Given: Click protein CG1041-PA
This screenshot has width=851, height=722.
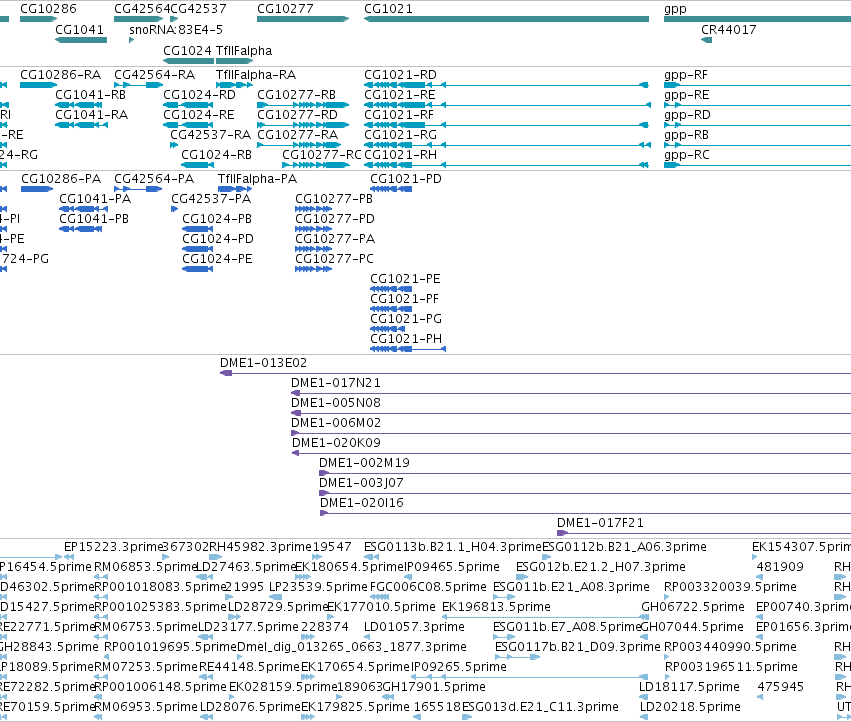Looking at the screenshot, I should click(x=95, y=199).
